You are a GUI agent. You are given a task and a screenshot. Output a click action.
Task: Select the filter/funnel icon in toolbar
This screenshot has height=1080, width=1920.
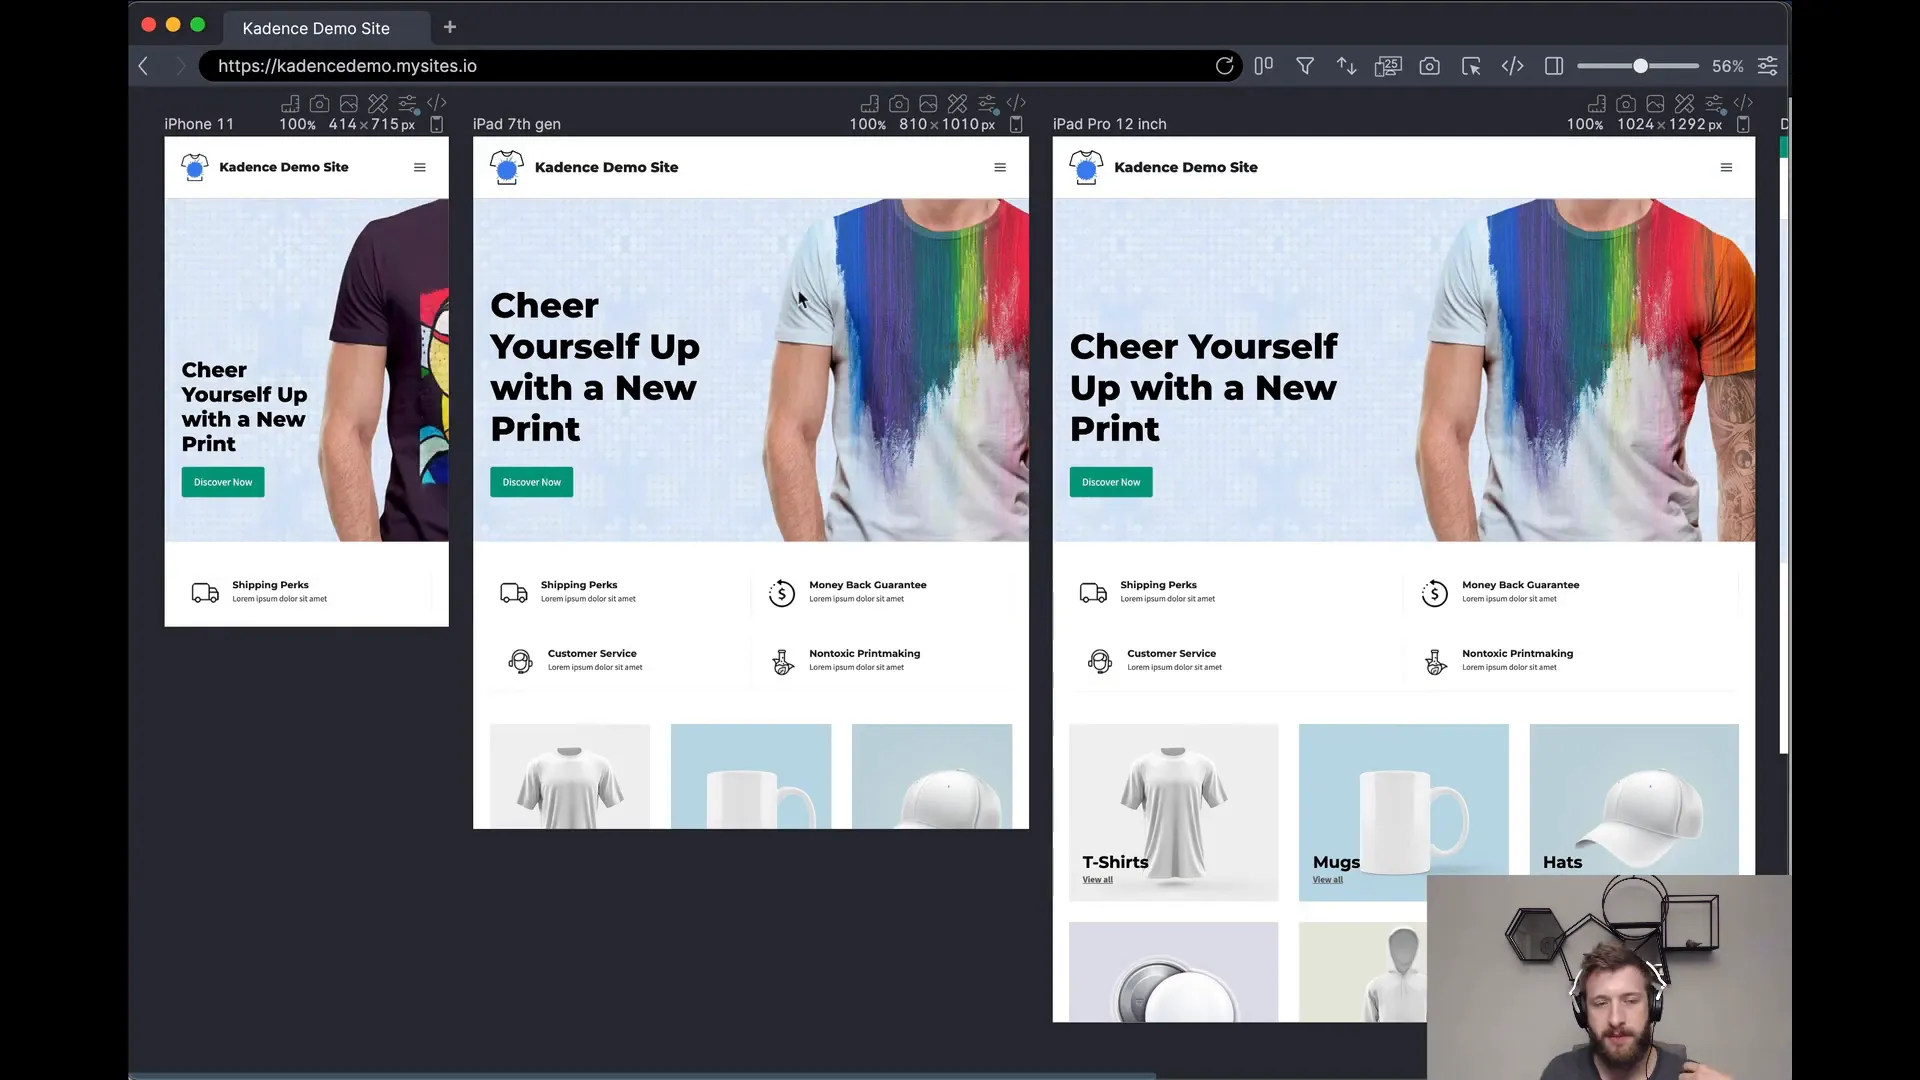click(1305, 66)
